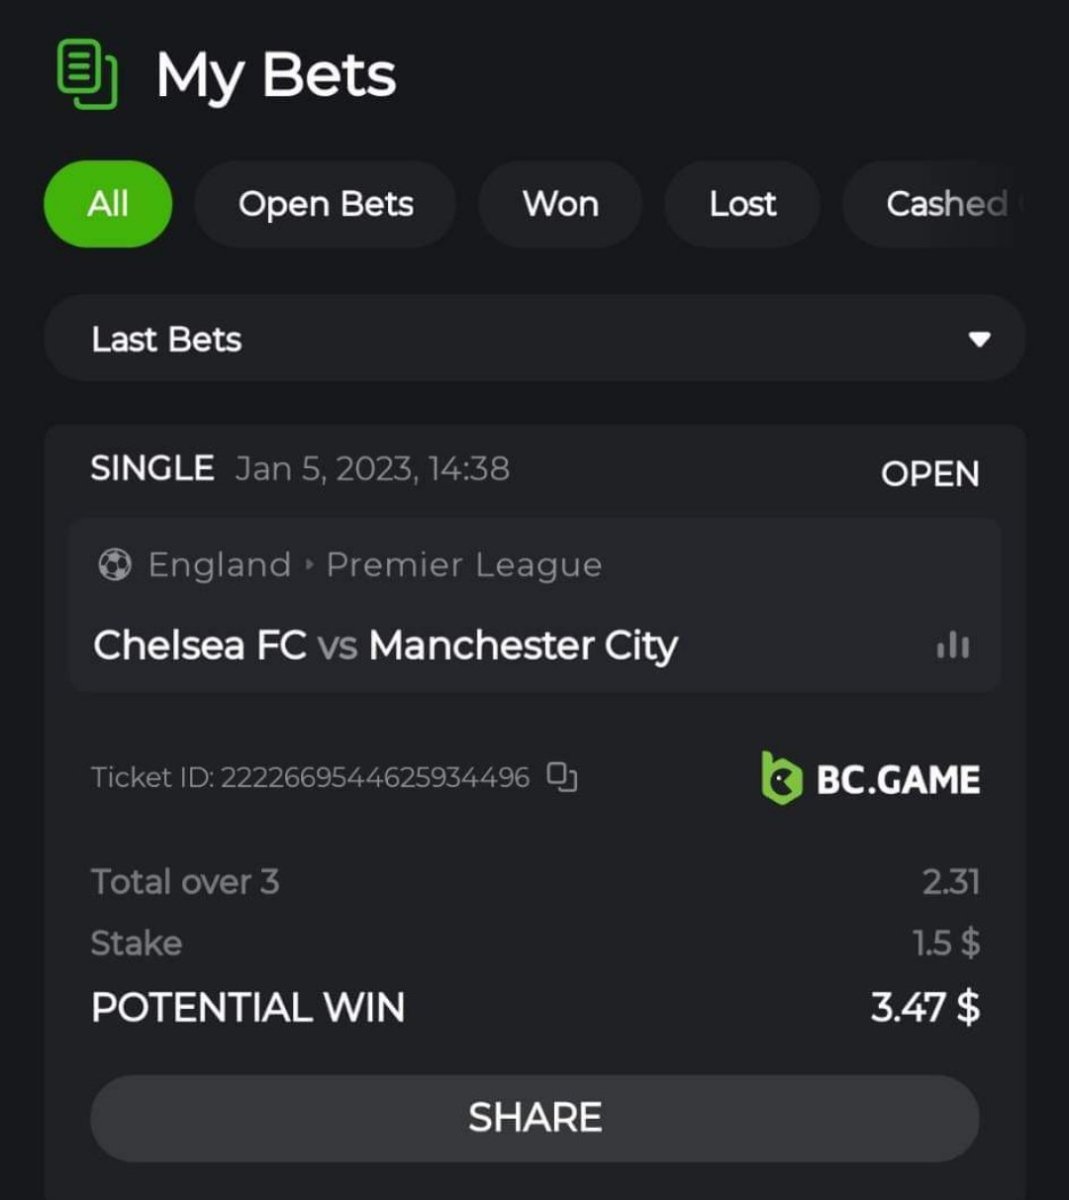Open the Cashed out tab

click(x=946, y=204)
